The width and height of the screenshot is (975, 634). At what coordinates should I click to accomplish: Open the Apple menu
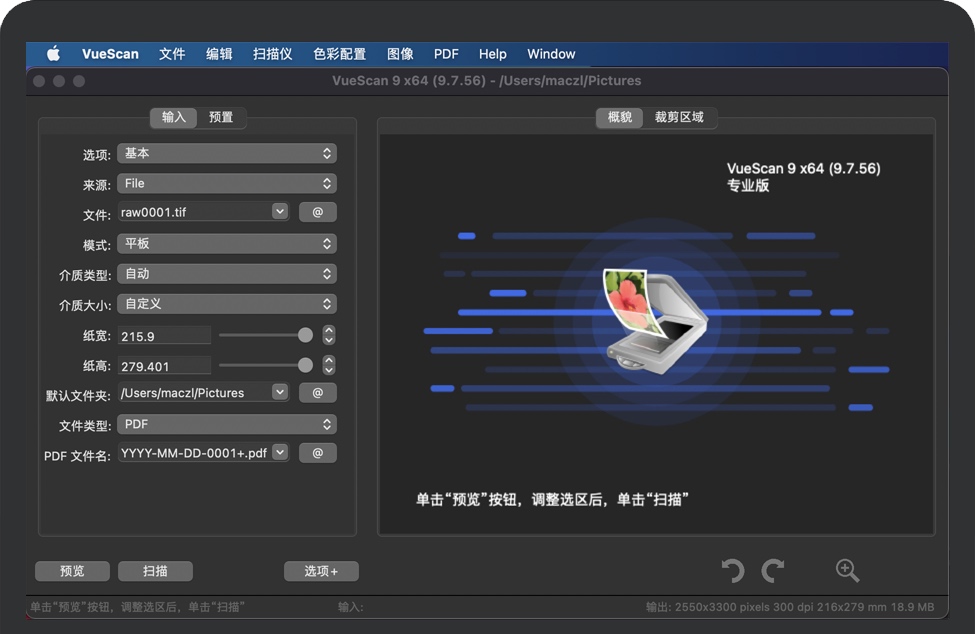coord(53,54)
